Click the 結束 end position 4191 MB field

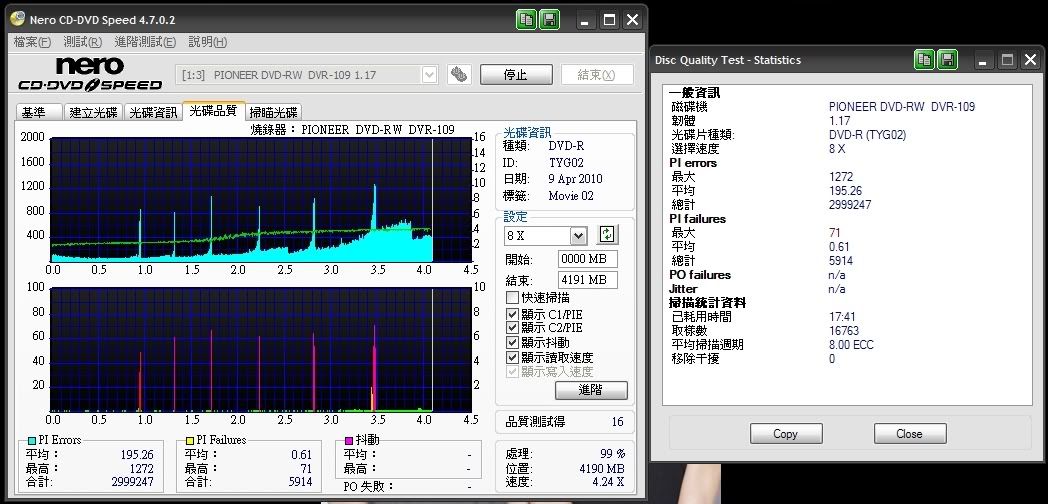tap(587, 280)
